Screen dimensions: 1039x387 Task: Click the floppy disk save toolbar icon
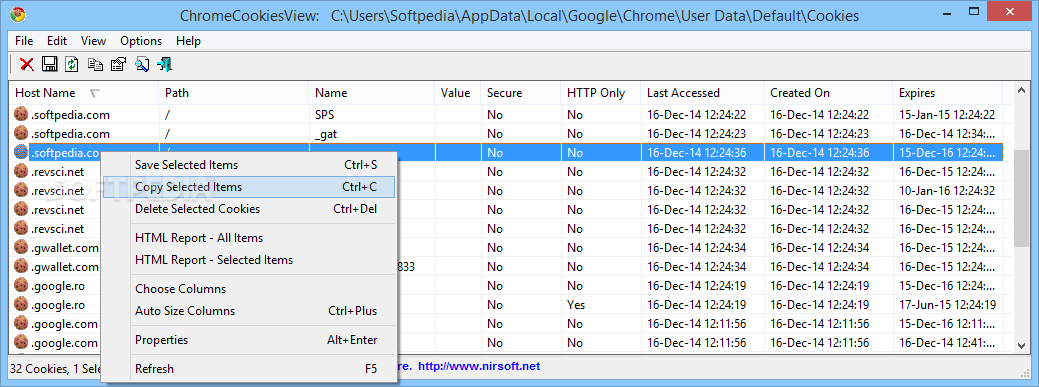(50, 64)
